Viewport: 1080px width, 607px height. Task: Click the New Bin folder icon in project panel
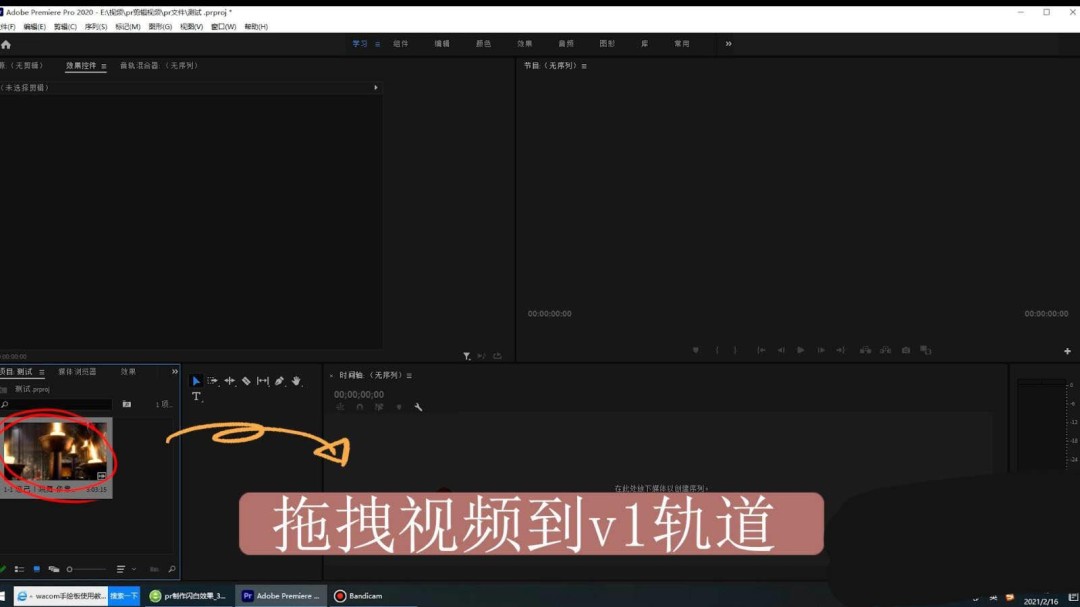(x=127, y=404)
